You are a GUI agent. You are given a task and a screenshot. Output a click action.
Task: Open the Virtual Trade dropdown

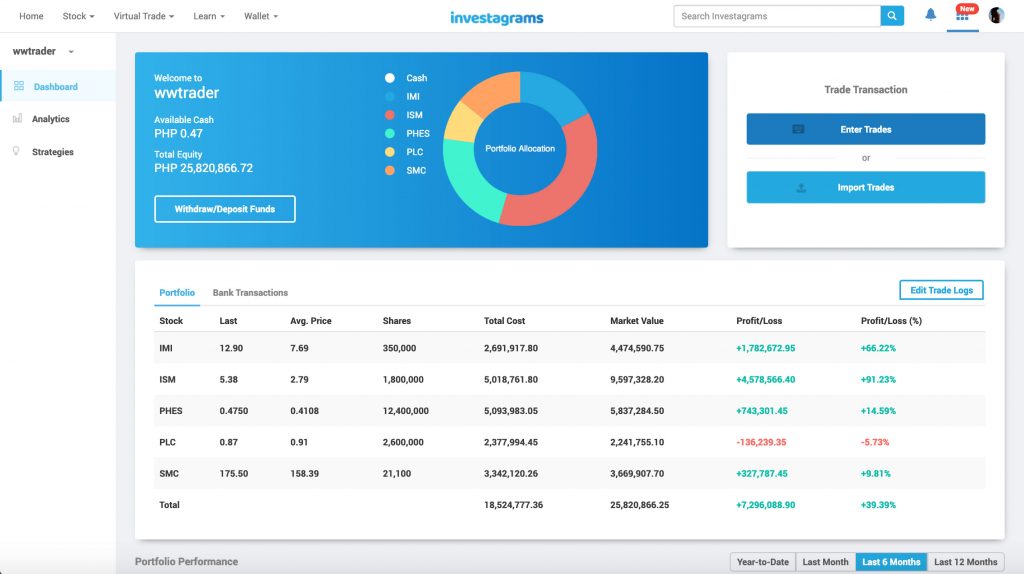point(143,17)
